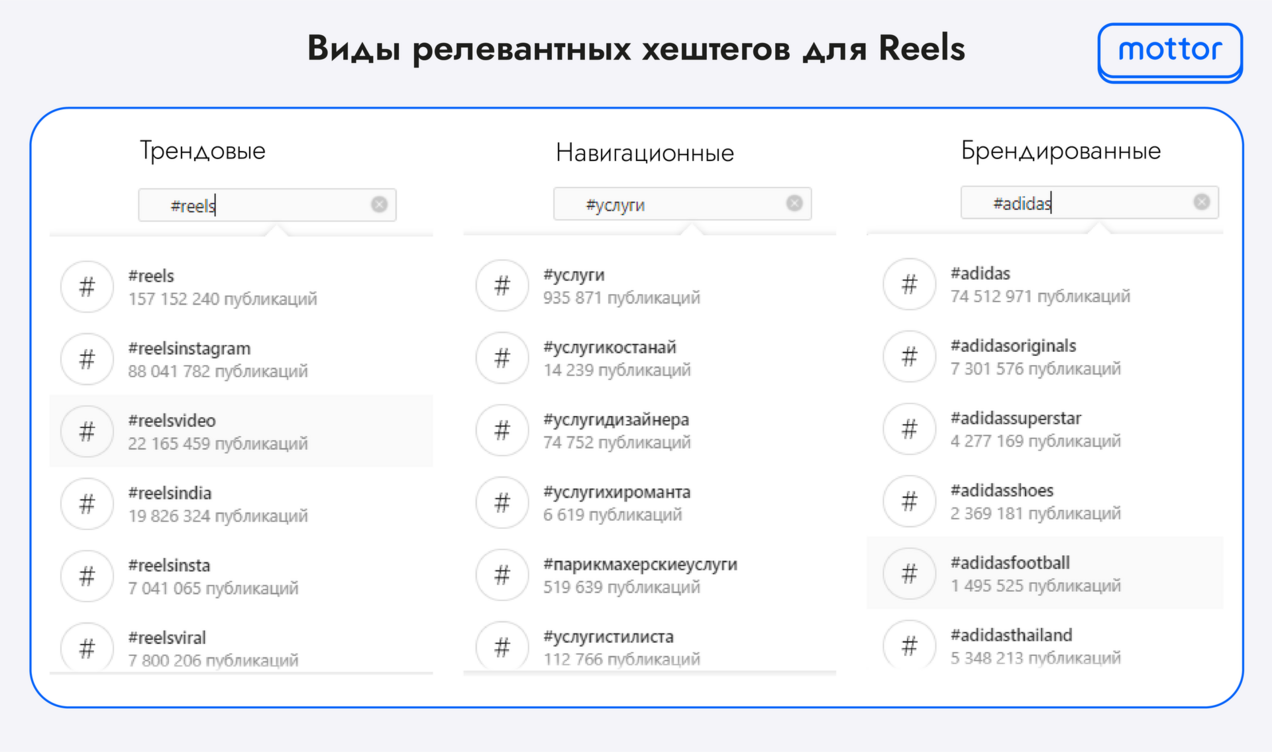Viewport: 1272px width, 752px height.
Task: Clear the #reels search field
Action: (379, 204)
